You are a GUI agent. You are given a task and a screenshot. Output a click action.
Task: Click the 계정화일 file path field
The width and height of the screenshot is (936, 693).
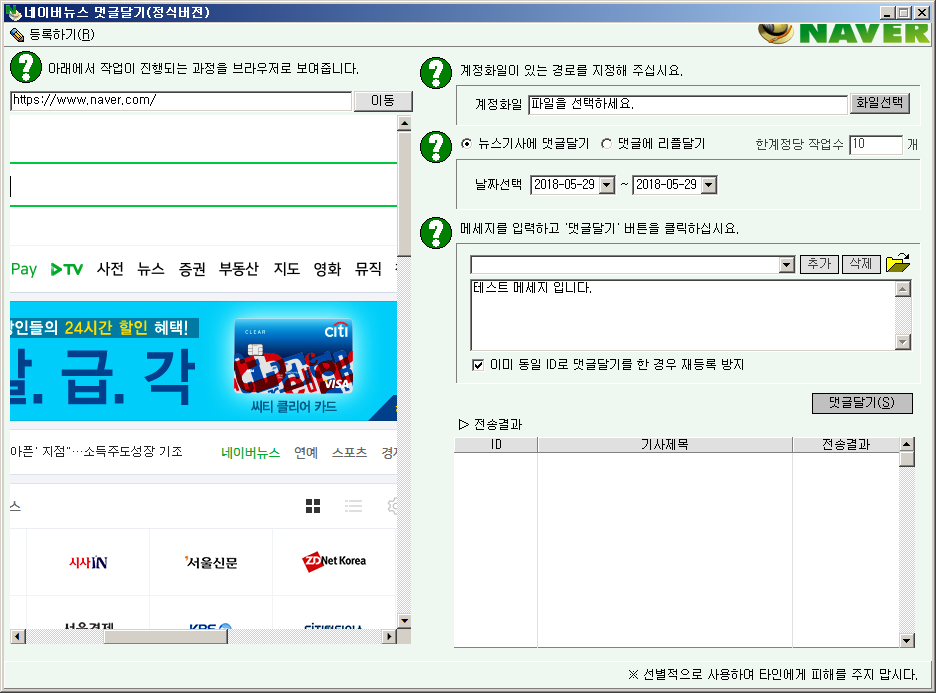[688, 104]
